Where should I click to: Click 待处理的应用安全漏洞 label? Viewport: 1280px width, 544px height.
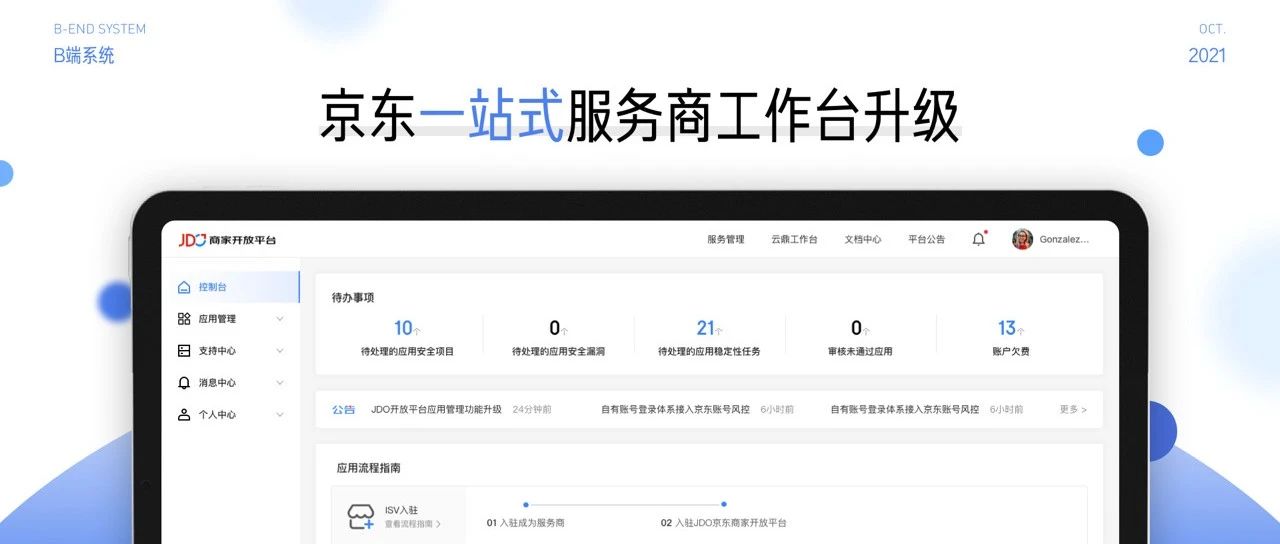coord(558,352)
